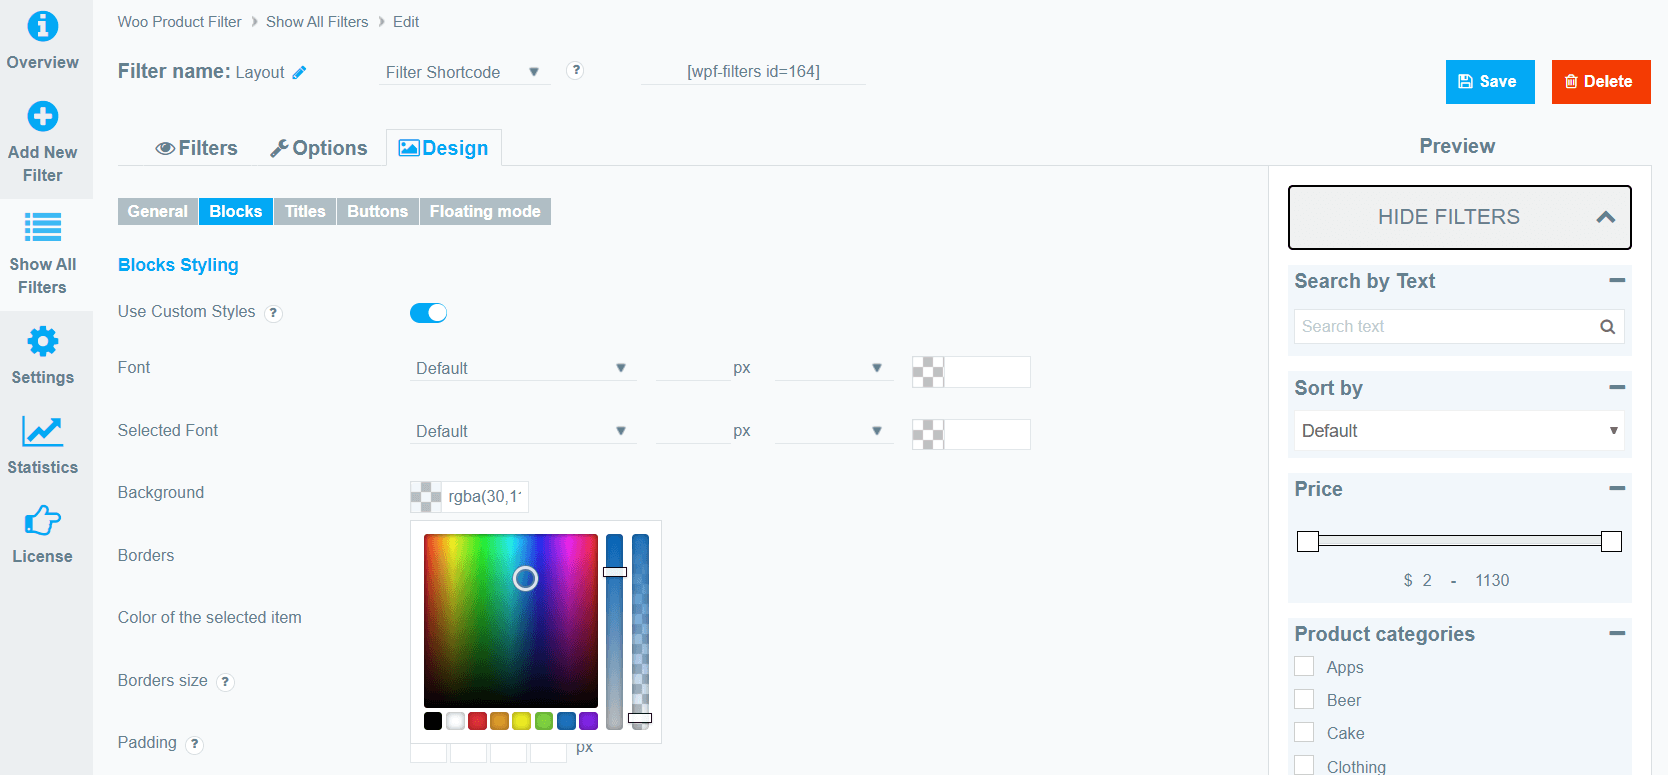
Task: Click the search magnifier icon in preview
Action: (1607, 327)
